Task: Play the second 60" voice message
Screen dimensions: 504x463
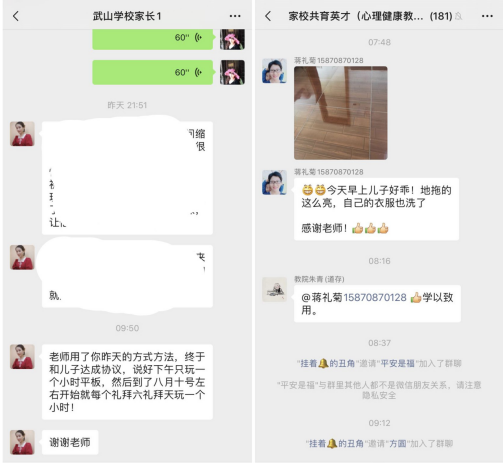Action: point(153,72)
